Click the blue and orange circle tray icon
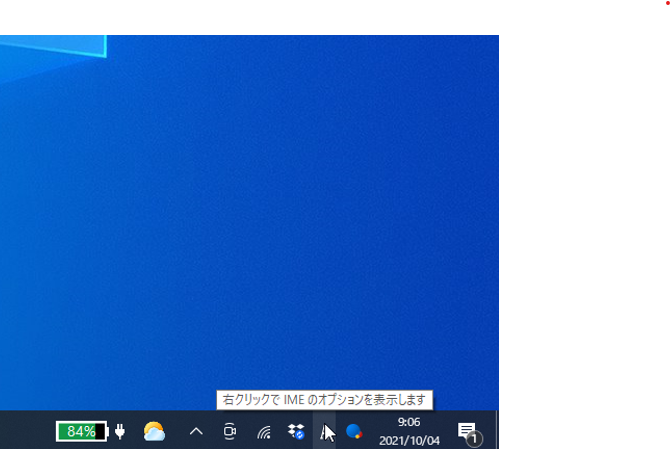The image size is (671, 449). (x=354, y=431)
